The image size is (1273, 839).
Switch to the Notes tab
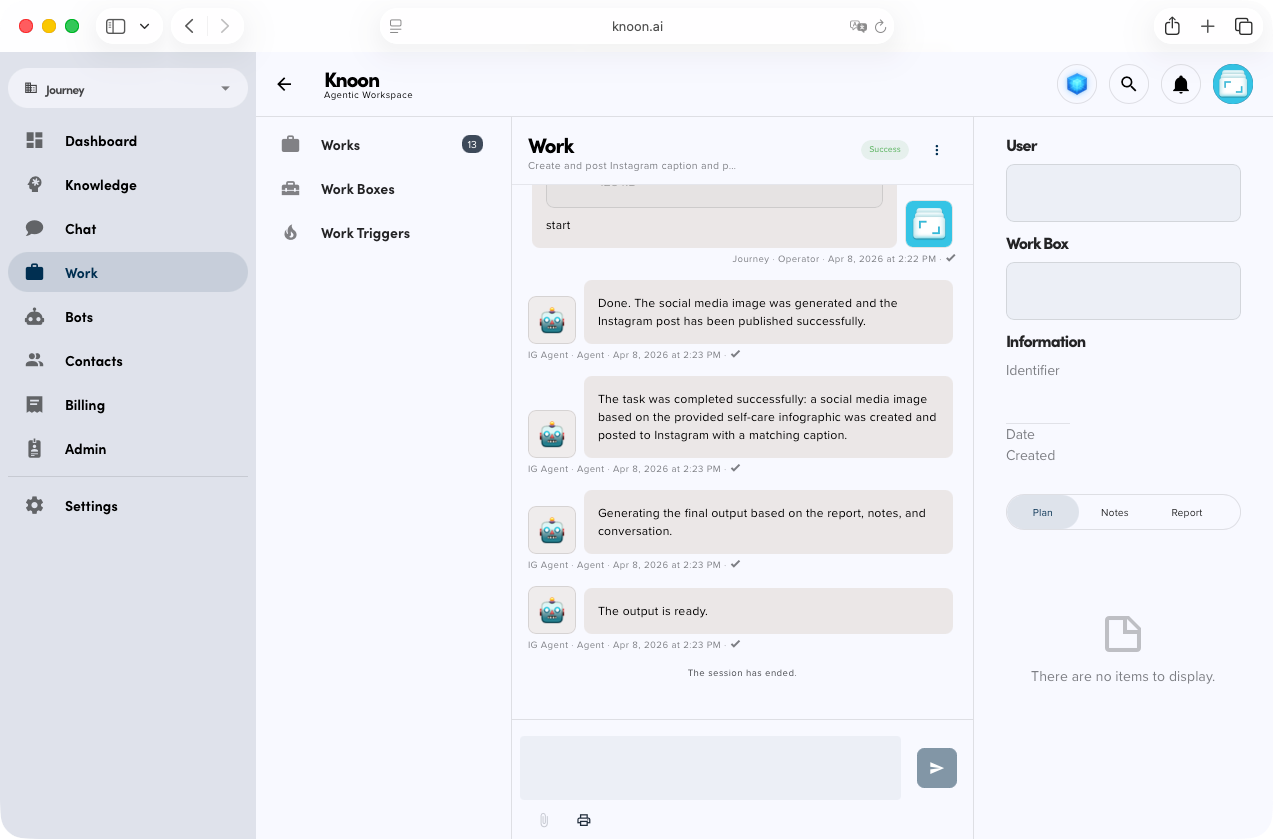1114,512
